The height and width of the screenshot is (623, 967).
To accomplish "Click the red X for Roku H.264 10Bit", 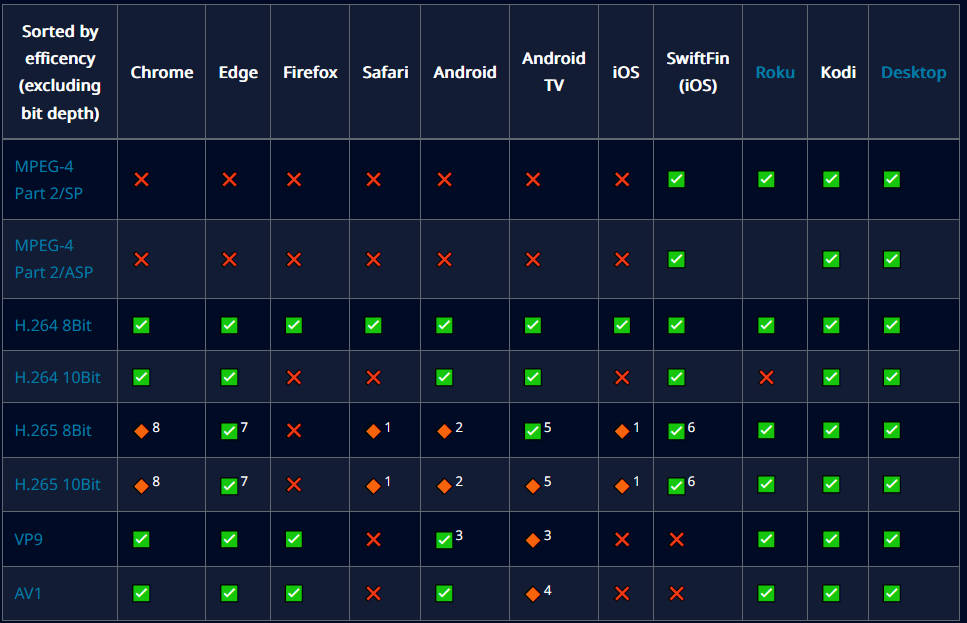I will [766, 377].
